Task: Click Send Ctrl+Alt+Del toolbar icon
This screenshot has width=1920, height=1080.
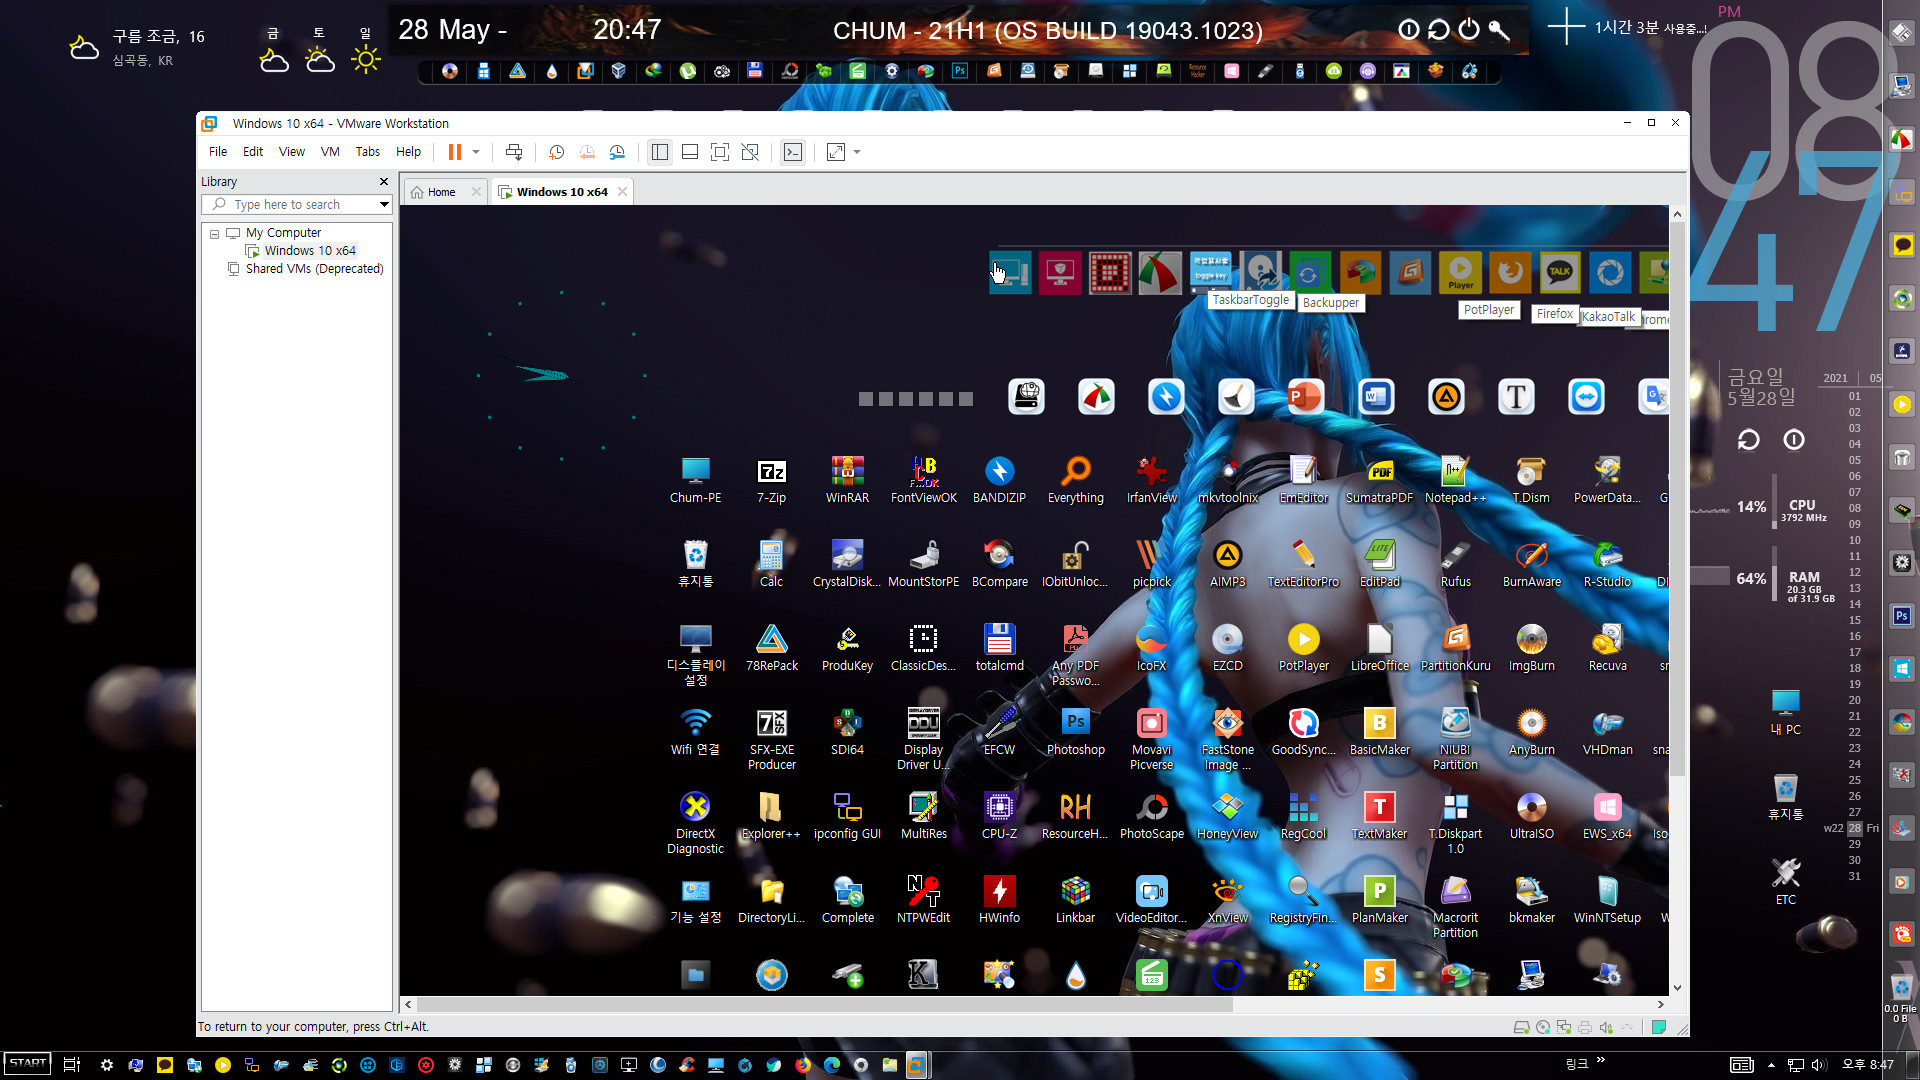Action: 514,152
